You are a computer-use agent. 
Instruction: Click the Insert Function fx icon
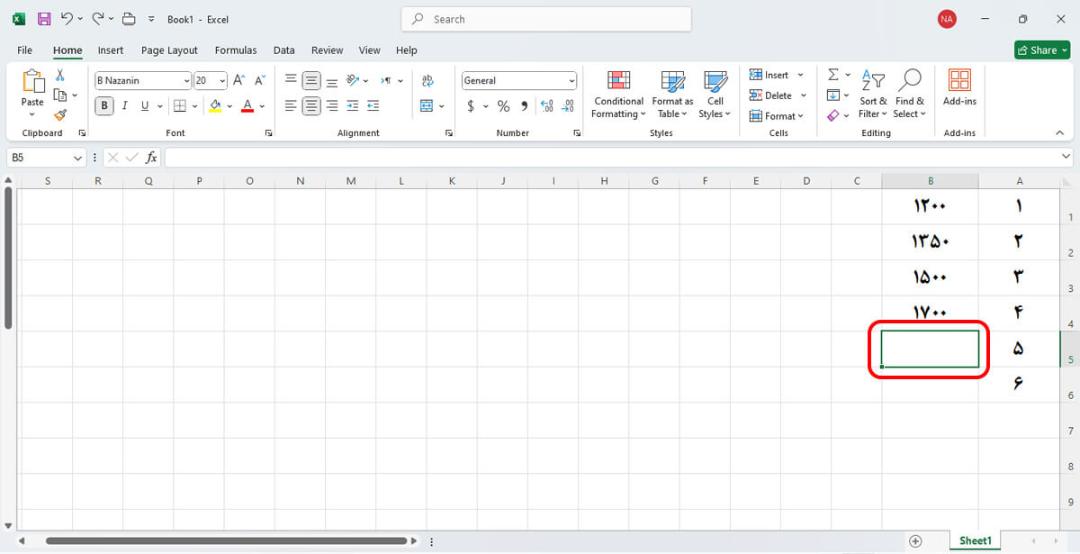152,158
